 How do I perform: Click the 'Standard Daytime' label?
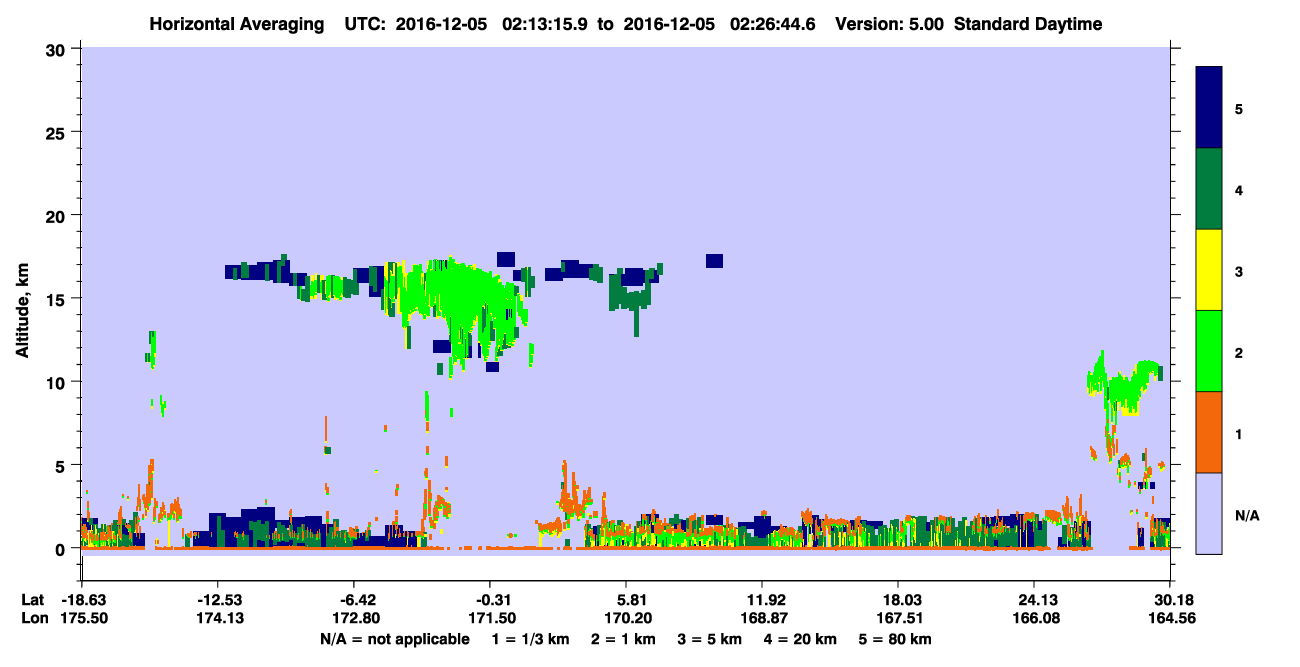point(1028,24)
